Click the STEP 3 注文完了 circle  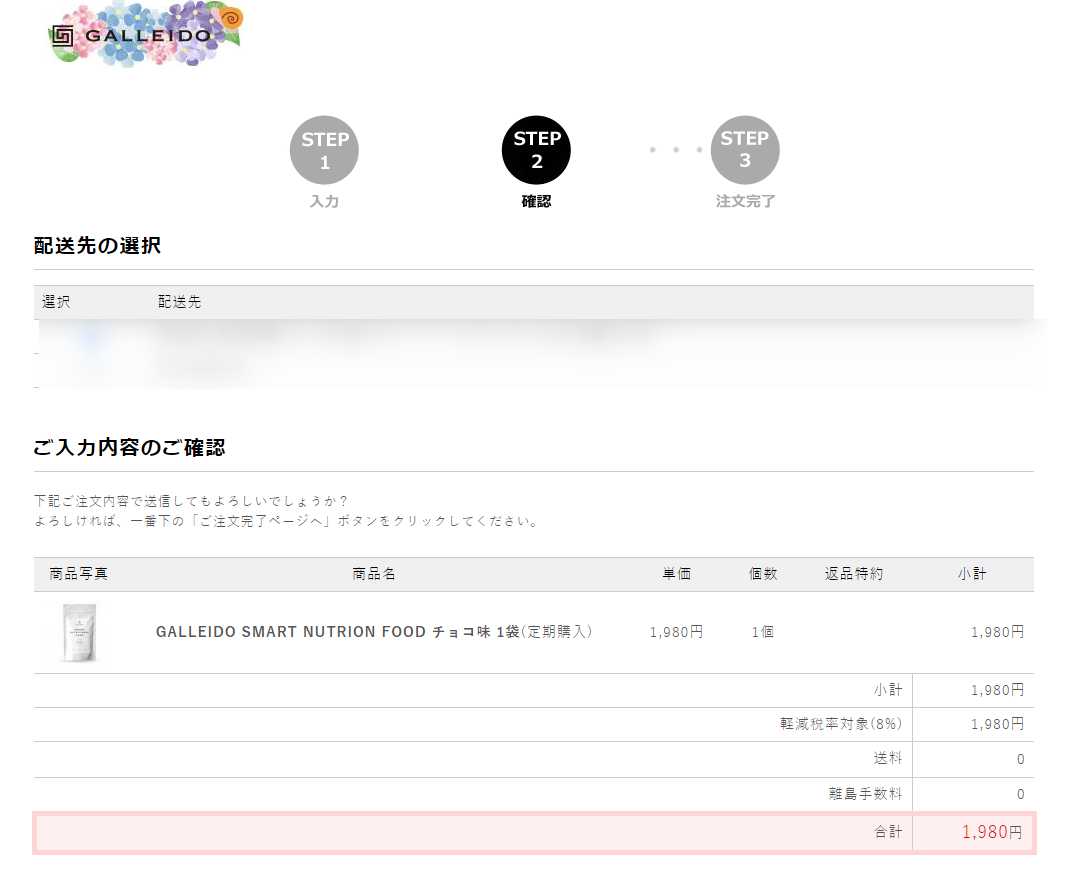[x=745, y=150]
